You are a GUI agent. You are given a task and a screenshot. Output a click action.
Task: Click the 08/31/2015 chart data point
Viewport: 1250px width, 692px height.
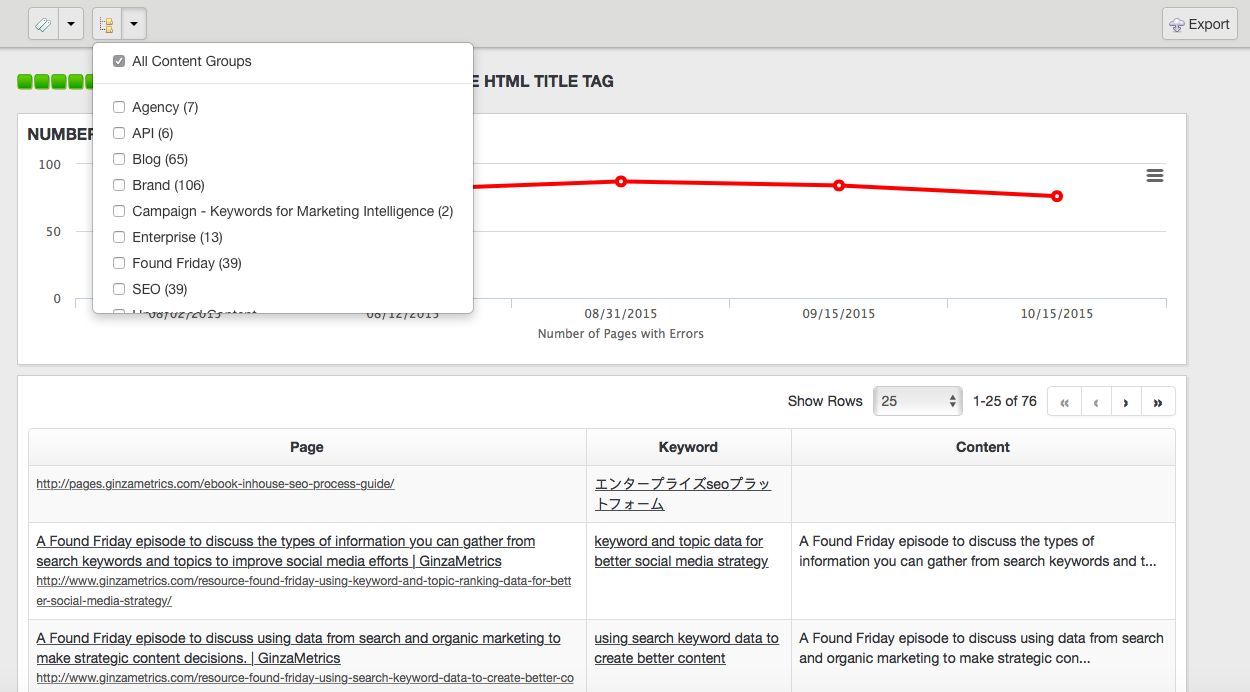pos(621,181)
